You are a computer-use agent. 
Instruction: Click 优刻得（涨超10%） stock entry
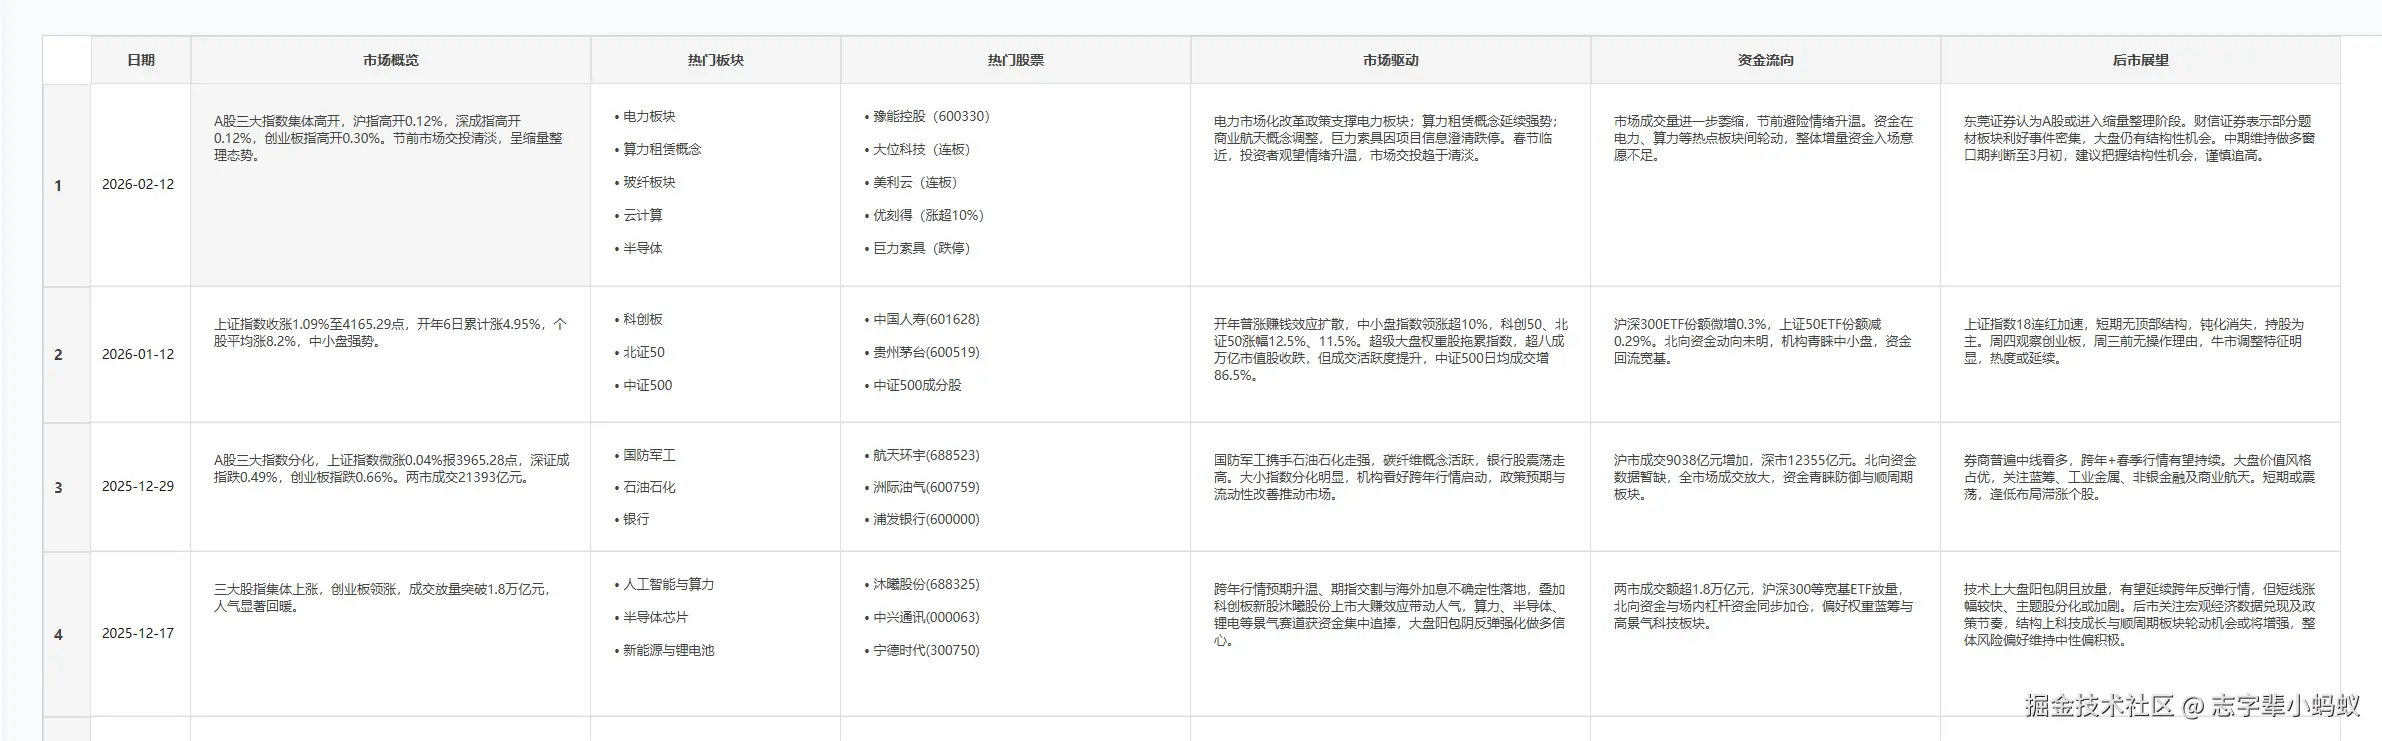(x=925, y=215)
